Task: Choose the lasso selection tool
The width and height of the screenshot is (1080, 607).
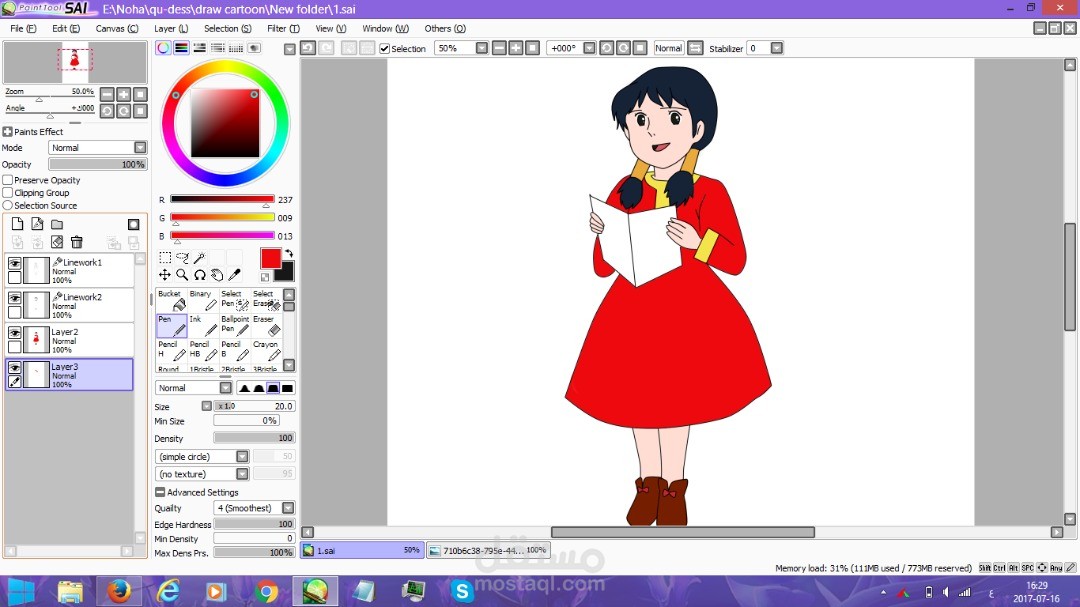Action: click(183, 258)
